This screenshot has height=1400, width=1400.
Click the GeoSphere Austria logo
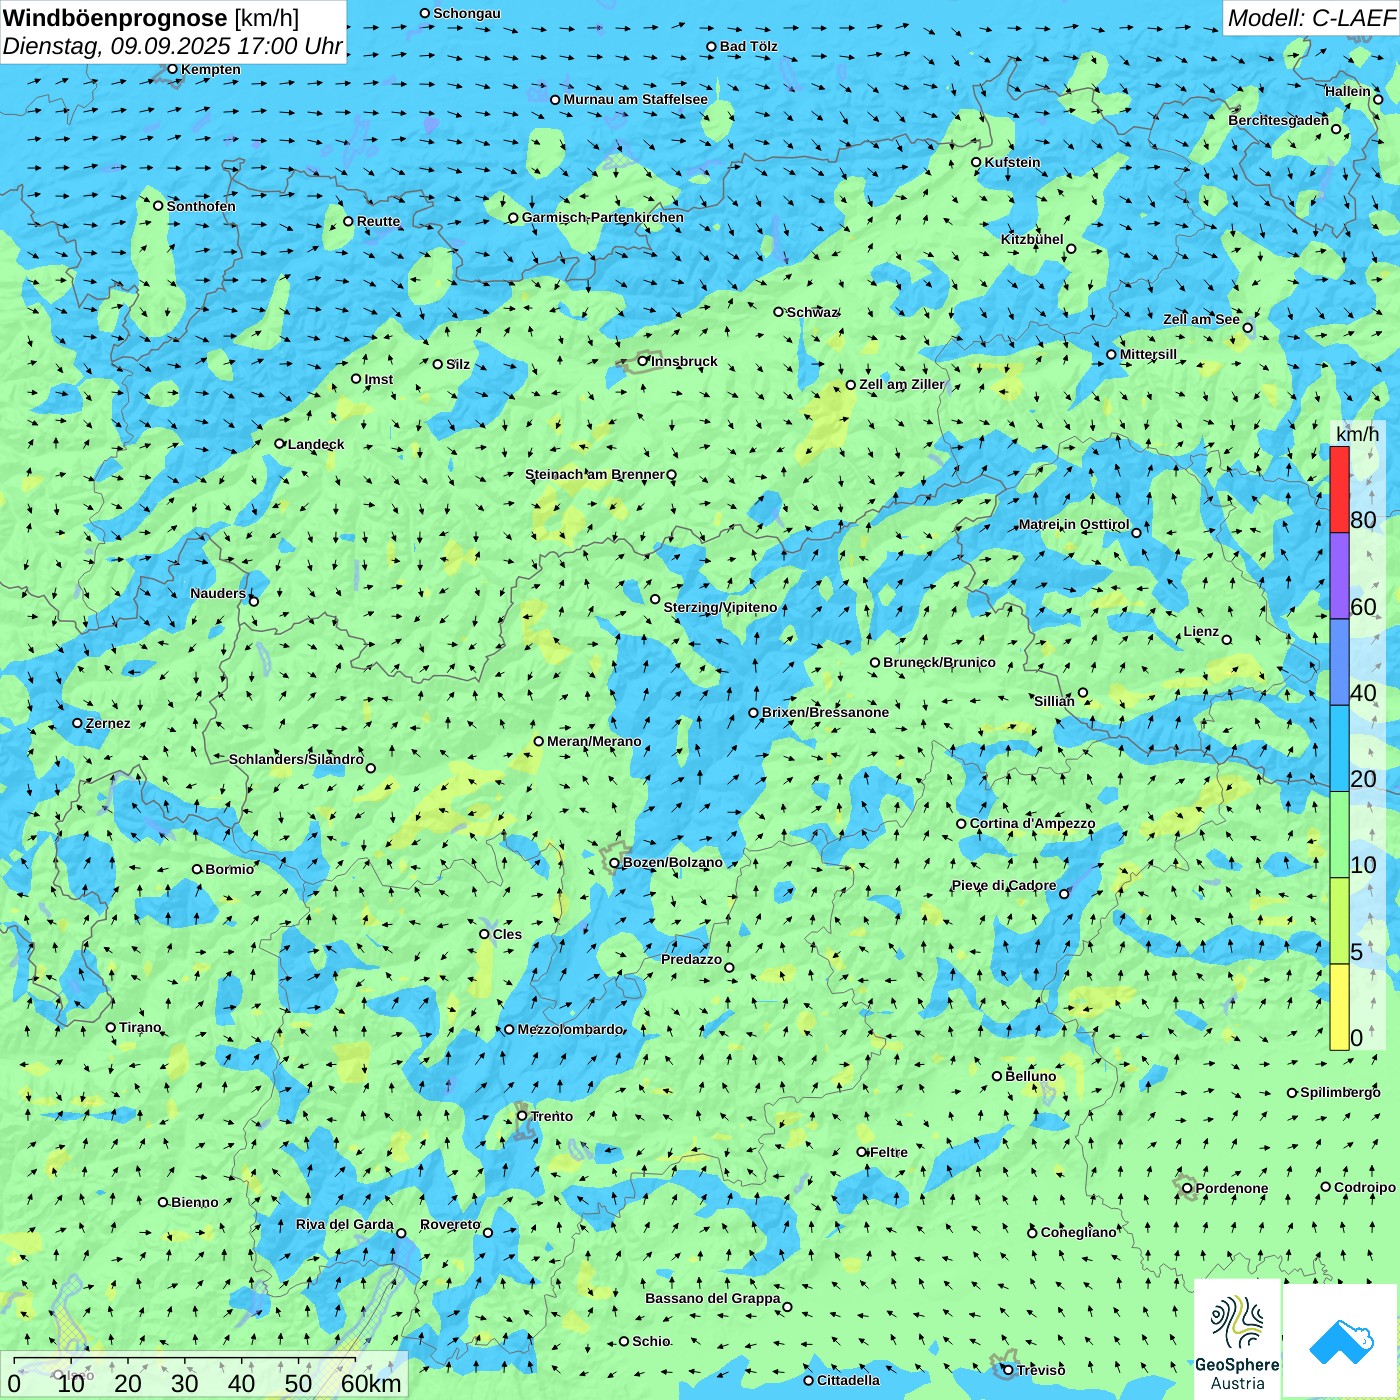pos(1237,1340)
